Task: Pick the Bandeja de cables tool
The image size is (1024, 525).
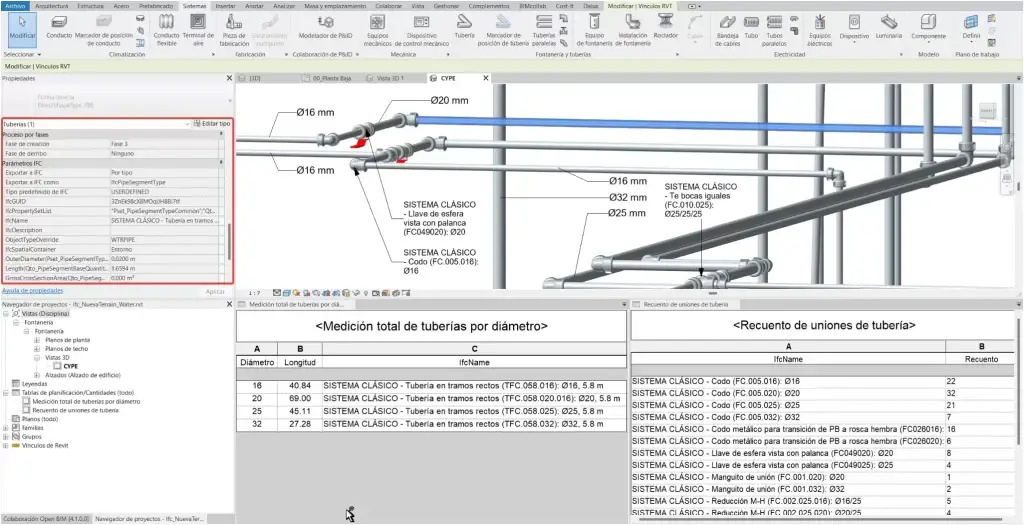Action: [727, 30]
